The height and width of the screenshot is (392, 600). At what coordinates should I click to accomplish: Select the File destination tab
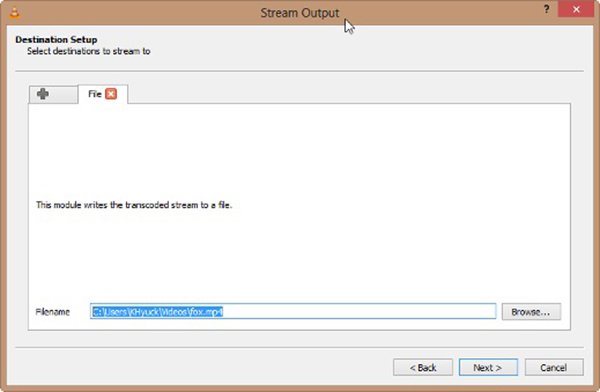(x=103, y=94)
